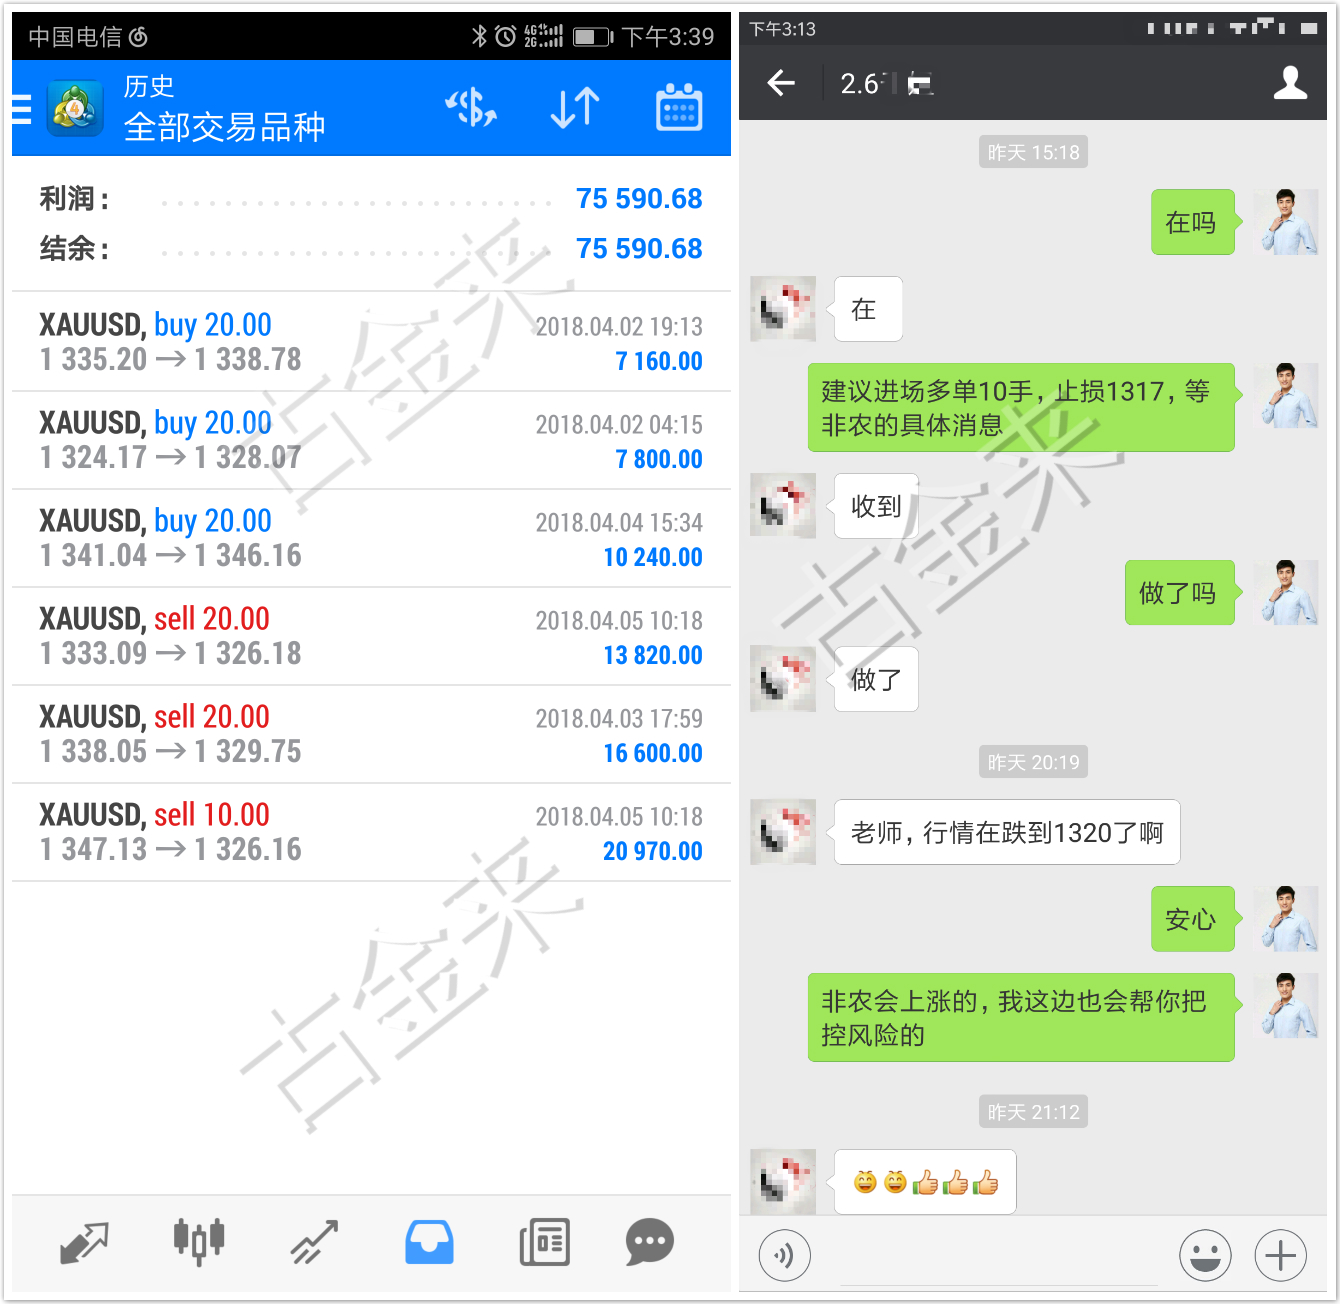Tap the avatar beside 老师，行情在跌到1320了啊
The height and width of the screenshot is (1304, 1340).
tap(783, 832)
